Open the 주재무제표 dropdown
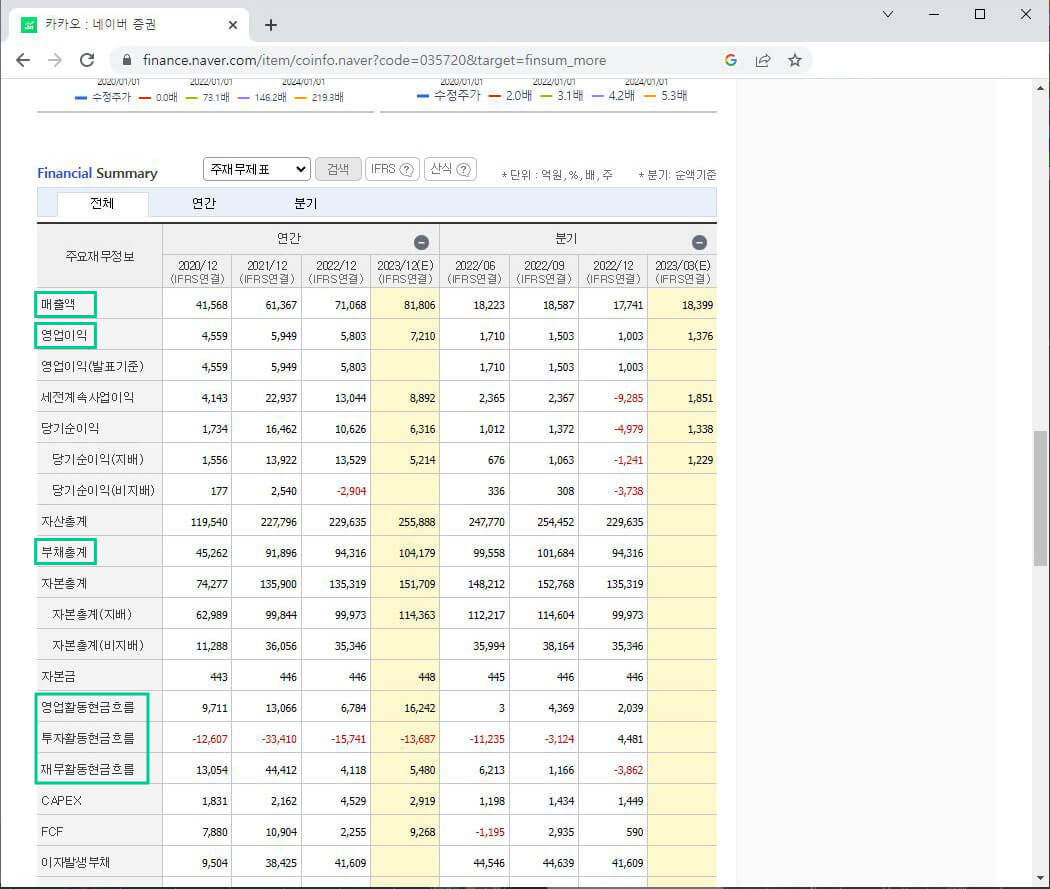Image resolution: width=1050 pixels, height=889 pixels. (256, 169)
